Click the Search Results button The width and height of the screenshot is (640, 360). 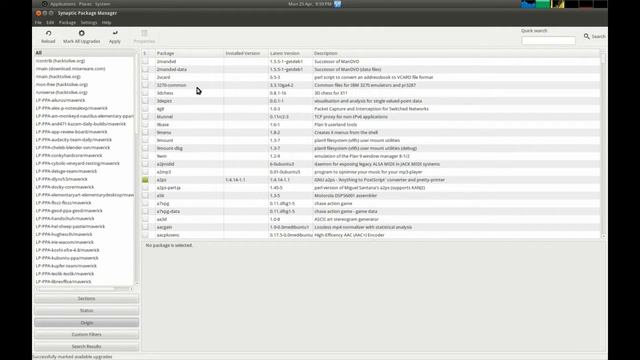click(87, 346)
